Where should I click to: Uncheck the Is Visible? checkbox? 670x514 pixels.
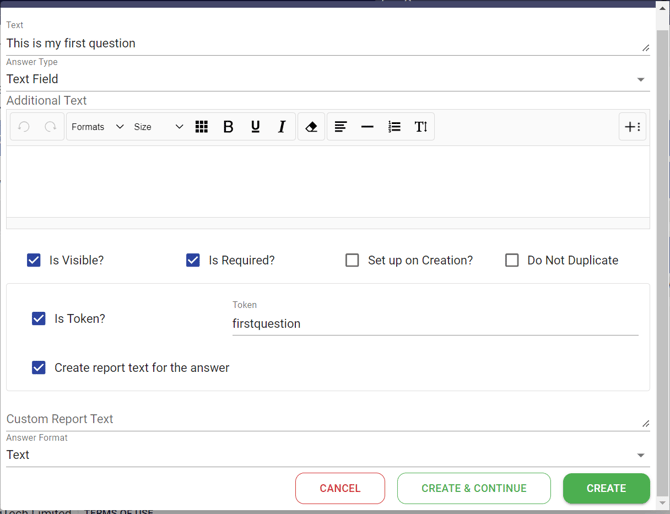[34, 260]
